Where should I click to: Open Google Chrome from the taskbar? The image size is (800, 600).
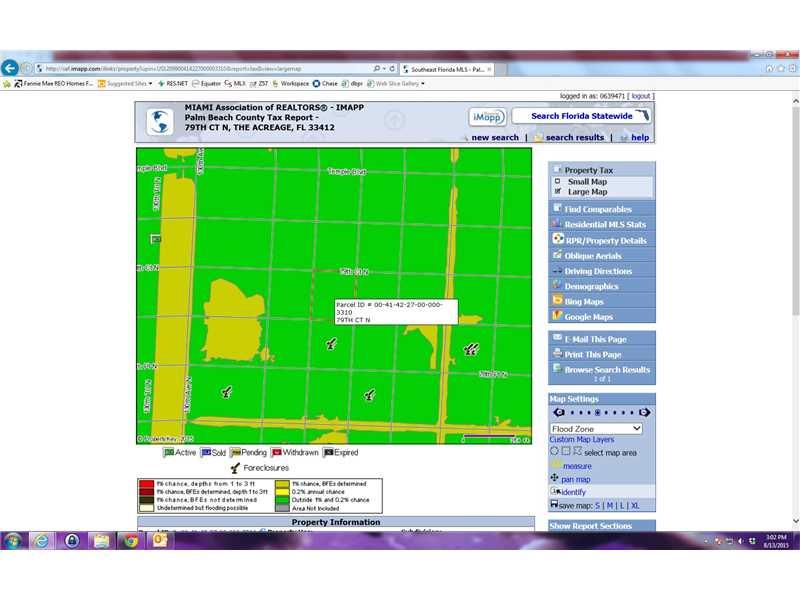click(x=130, y=540)
